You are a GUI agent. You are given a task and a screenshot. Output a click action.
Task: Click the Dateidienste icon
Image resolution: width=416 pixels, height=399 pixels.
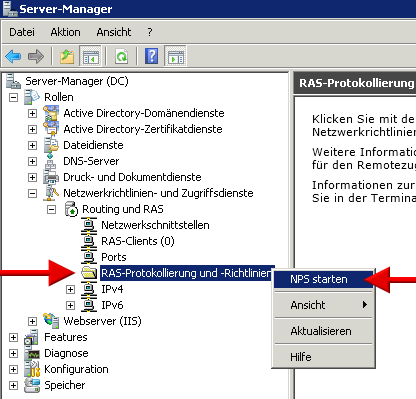51,145
